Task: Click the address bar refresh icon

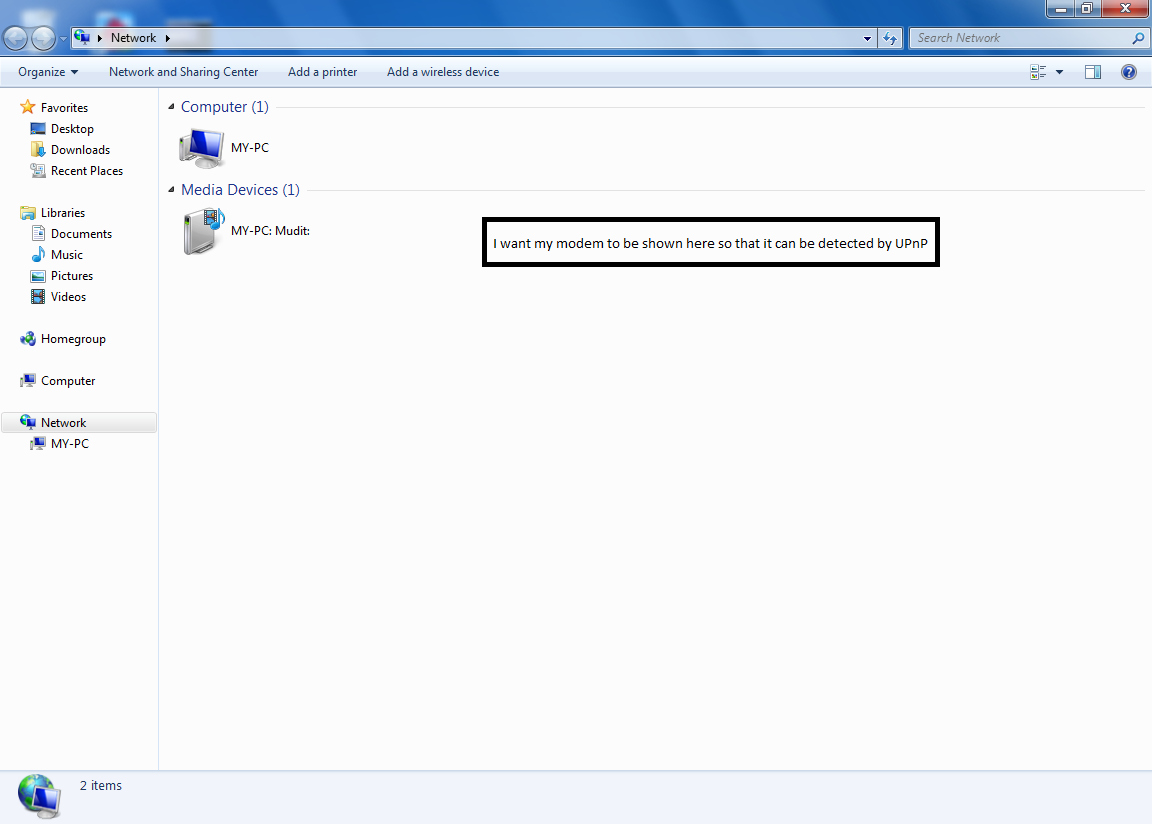Action: tap(890, 38)
